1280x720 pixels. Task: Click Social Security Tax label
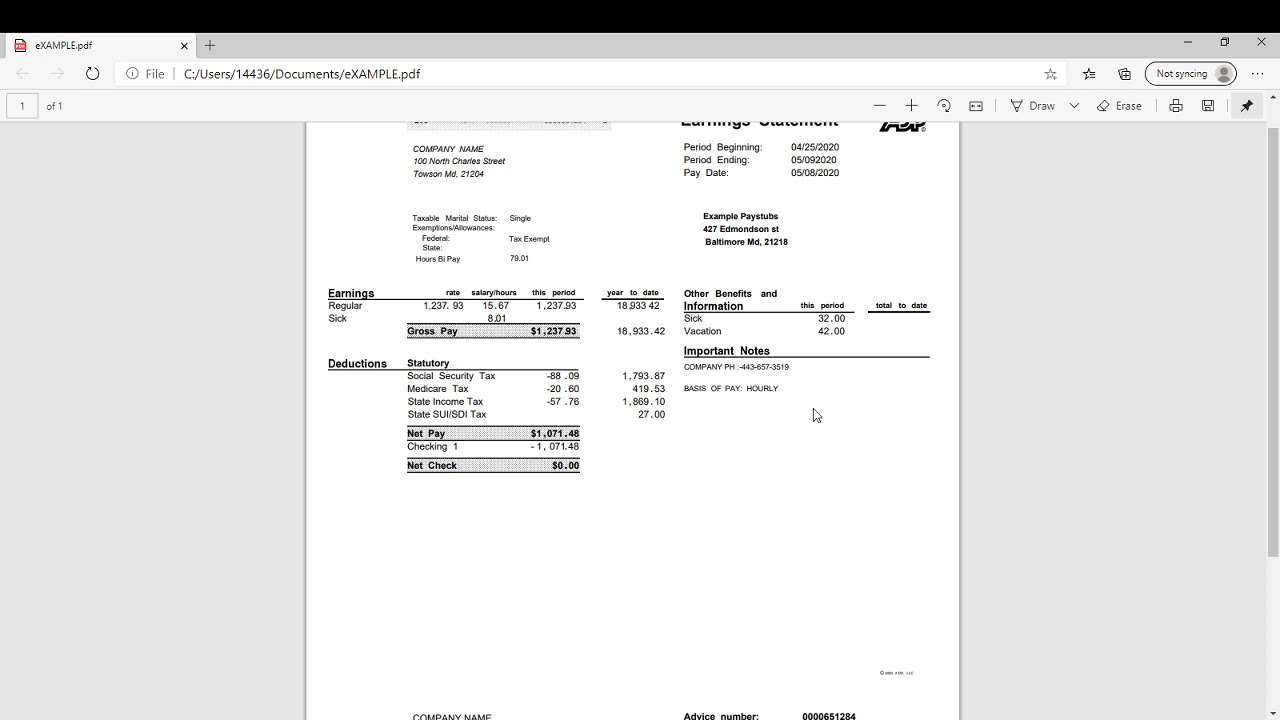[451, 376]
